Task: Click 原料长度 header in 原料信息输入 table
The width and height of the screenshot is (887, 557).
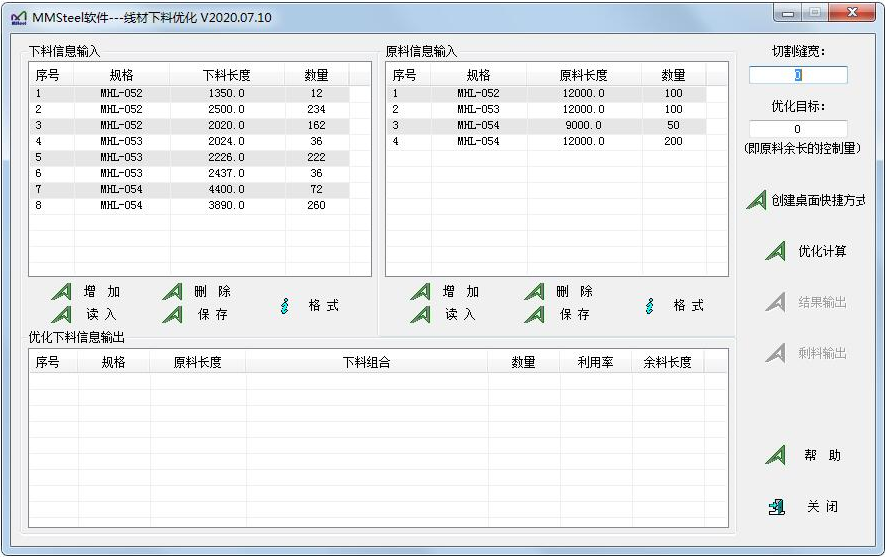Action: pyautogui.click(x=584, y=75)
